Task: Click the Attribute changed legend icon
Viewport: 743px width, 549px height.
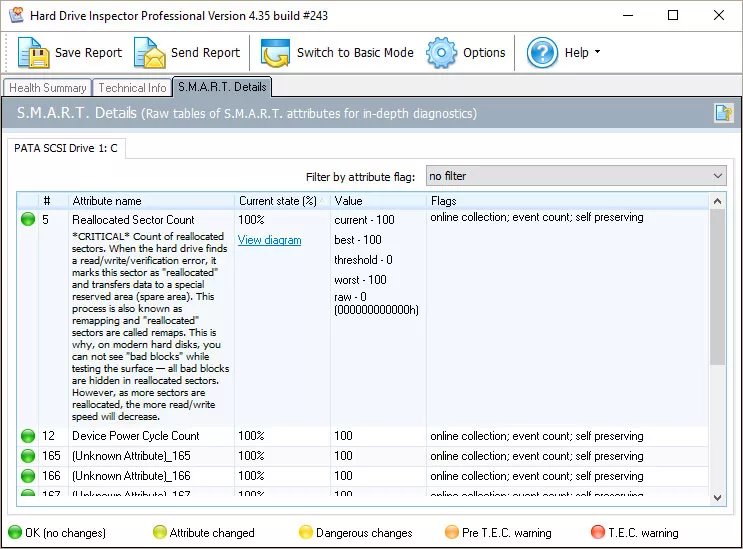Action: pyautogui.click(x=160, y=532)
